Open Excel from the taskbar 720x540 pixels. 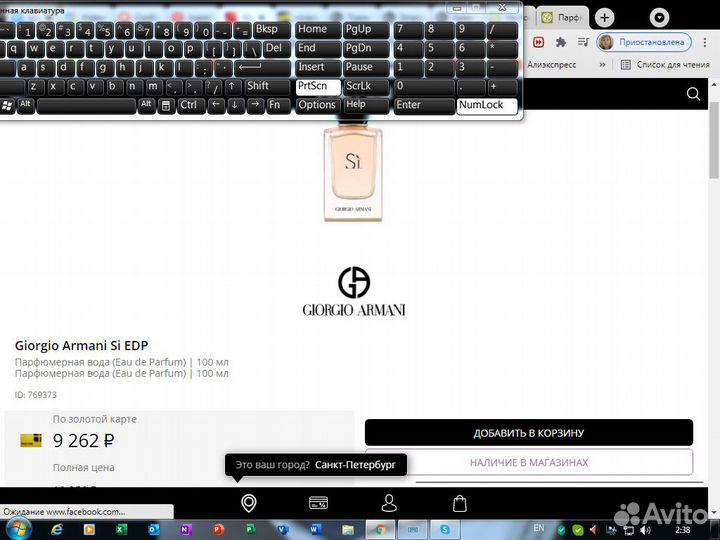(120, 528)
